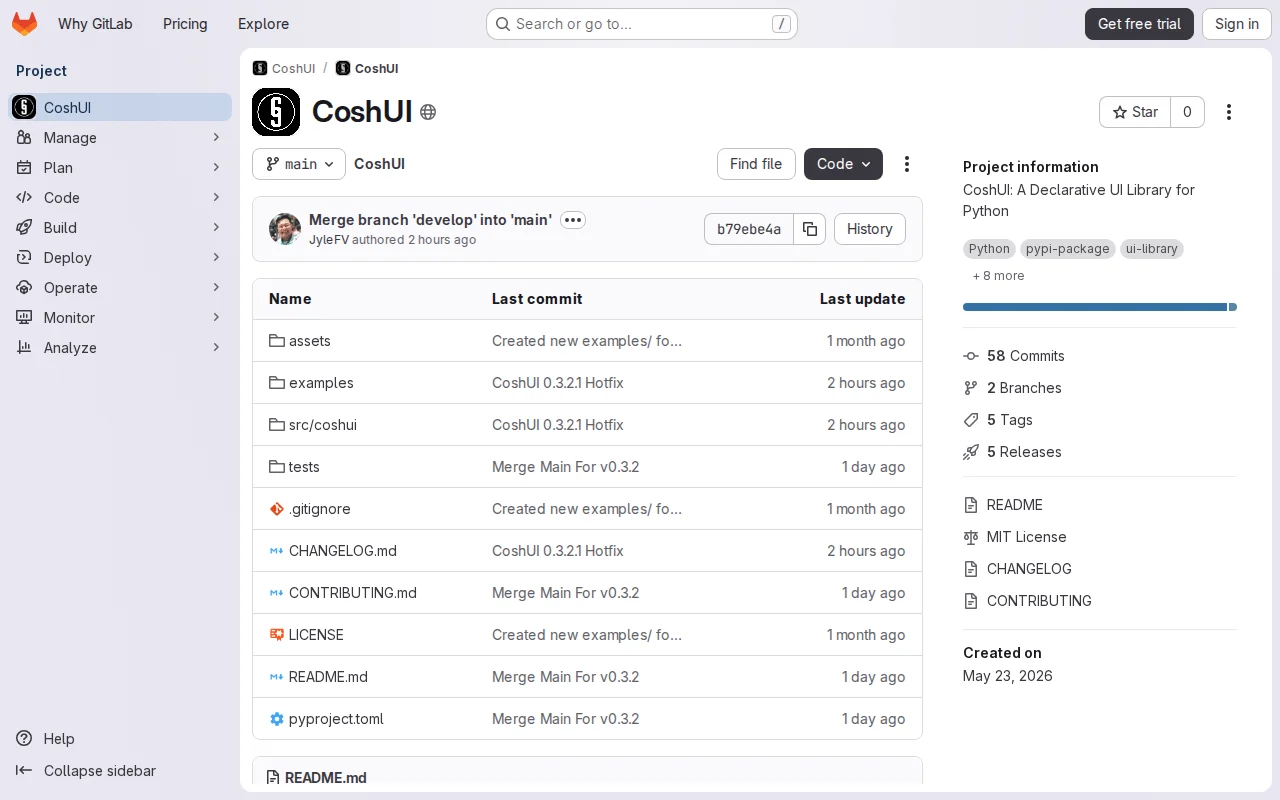Open the project actions kebab menu
This screenshot has width=1280, height=800.
1229,112
